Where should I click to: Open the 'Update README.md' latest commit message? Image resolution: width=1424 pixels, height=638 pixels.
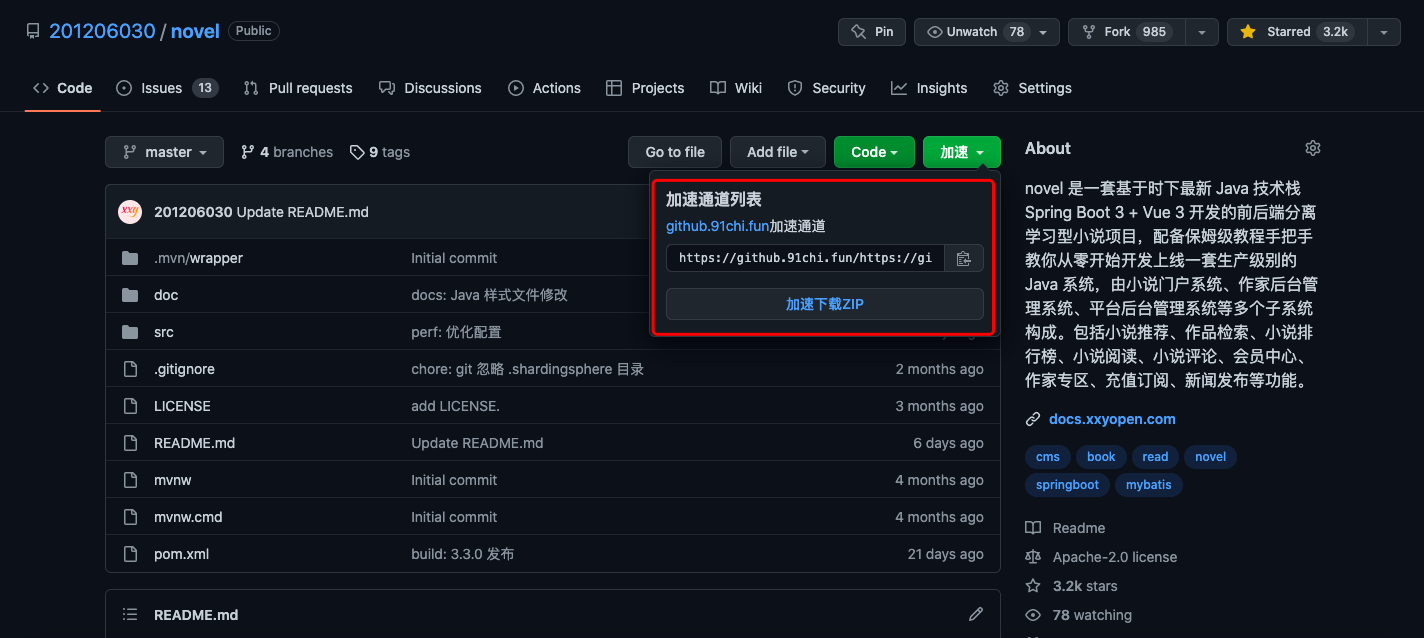(x=303, y=212)
